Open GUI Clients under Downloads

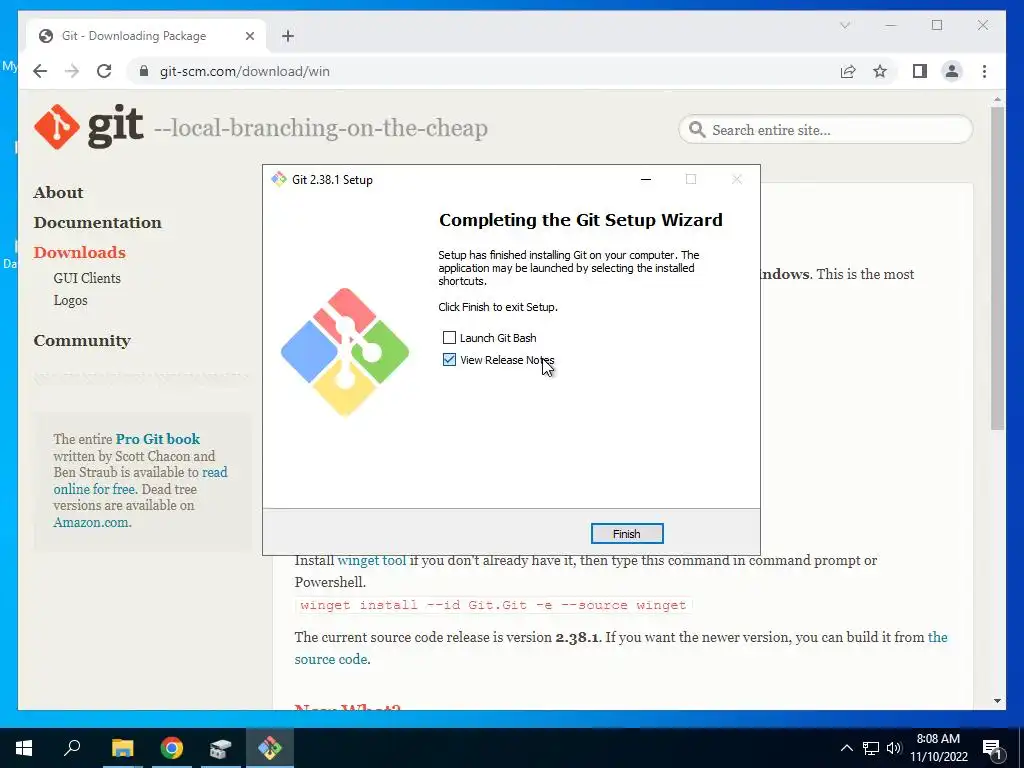pyautogui.click(x=87, y=278)
